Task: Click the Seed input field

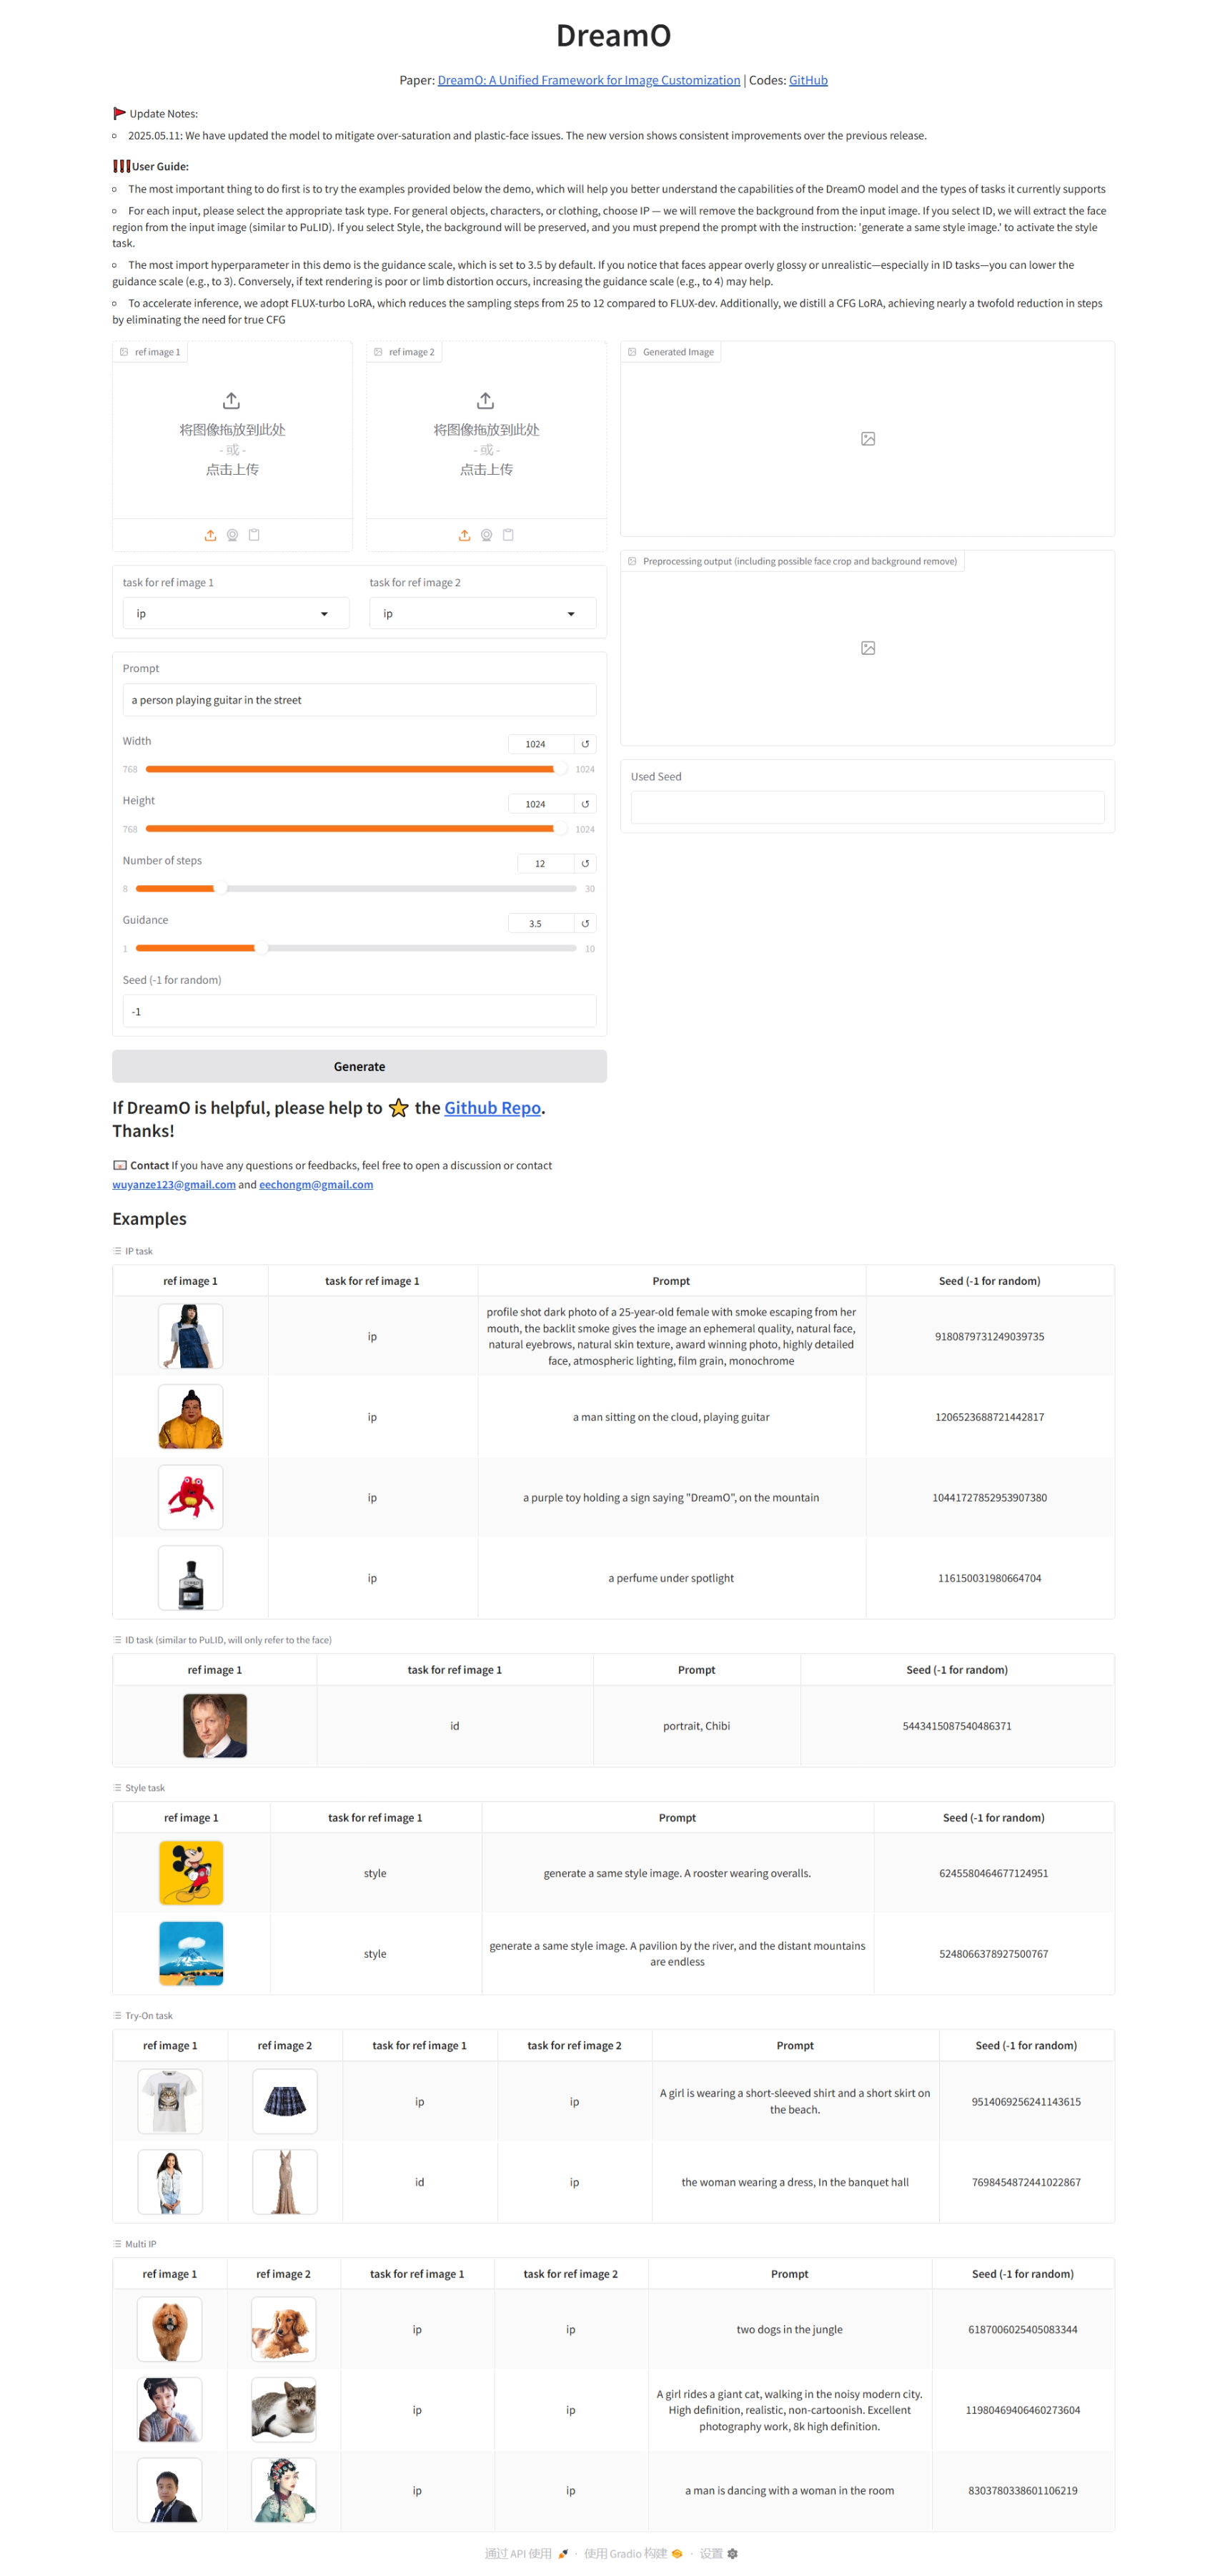Action: [x=359, y=1011]
